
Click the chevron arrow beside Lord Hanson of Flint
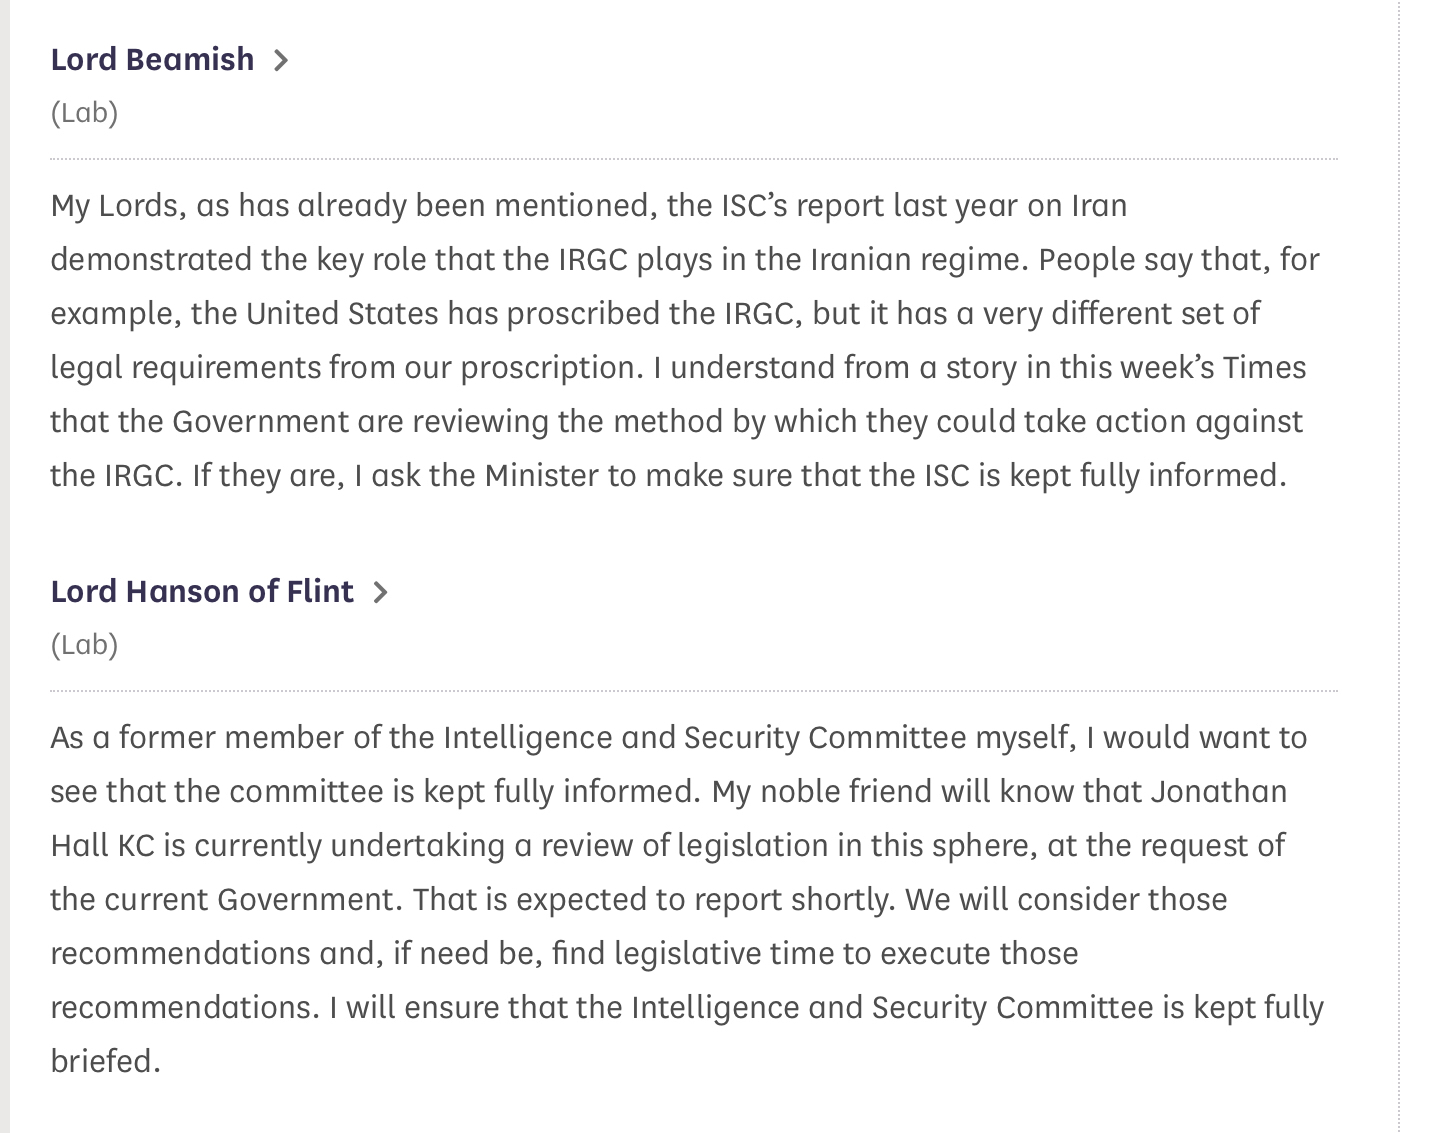[x=380, y=592]
